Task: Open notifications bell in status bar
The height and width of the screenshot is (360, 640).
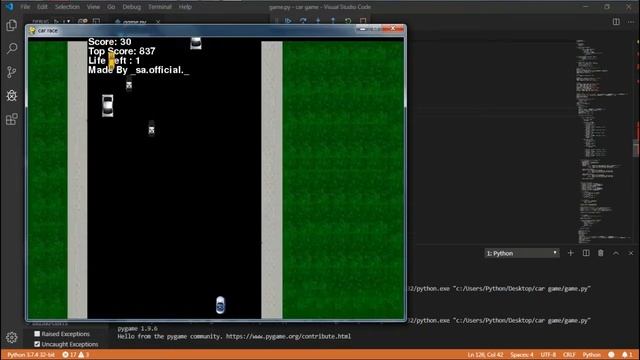Action: 627,355
